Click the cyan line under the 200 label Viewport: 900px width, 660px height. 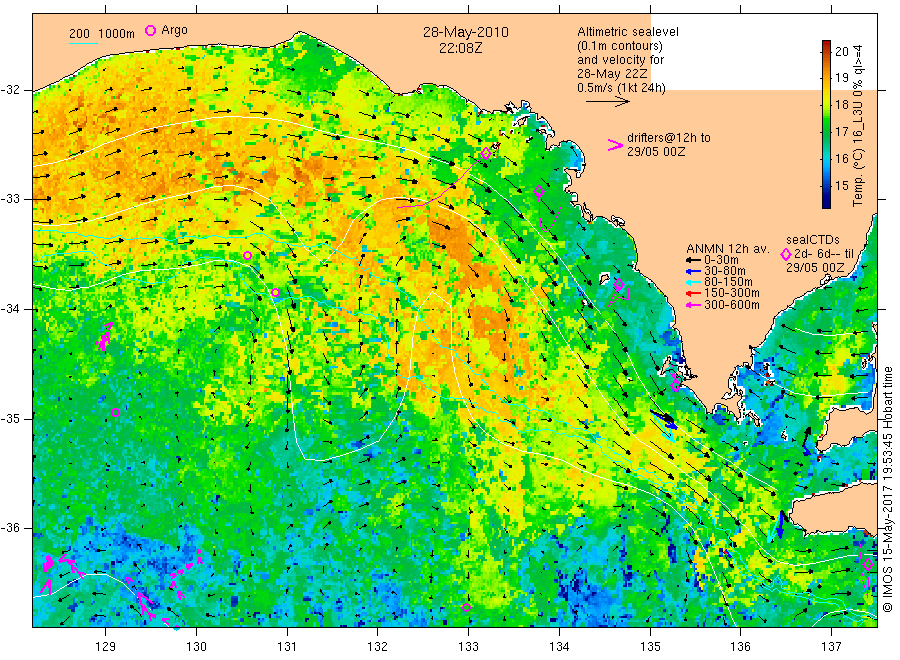point(83,42)
